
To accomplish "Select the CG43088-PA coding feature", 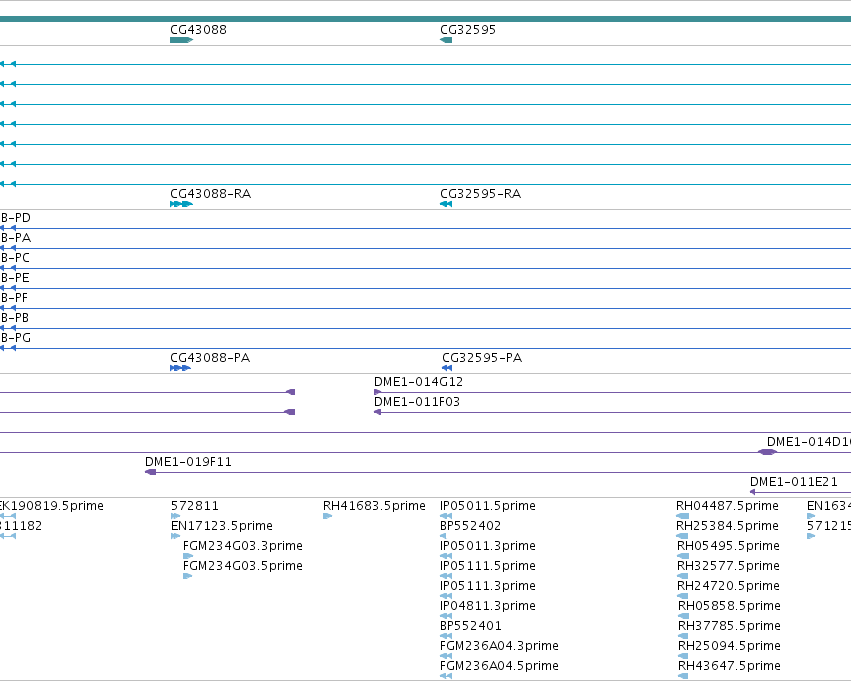I will click(180, 368).
